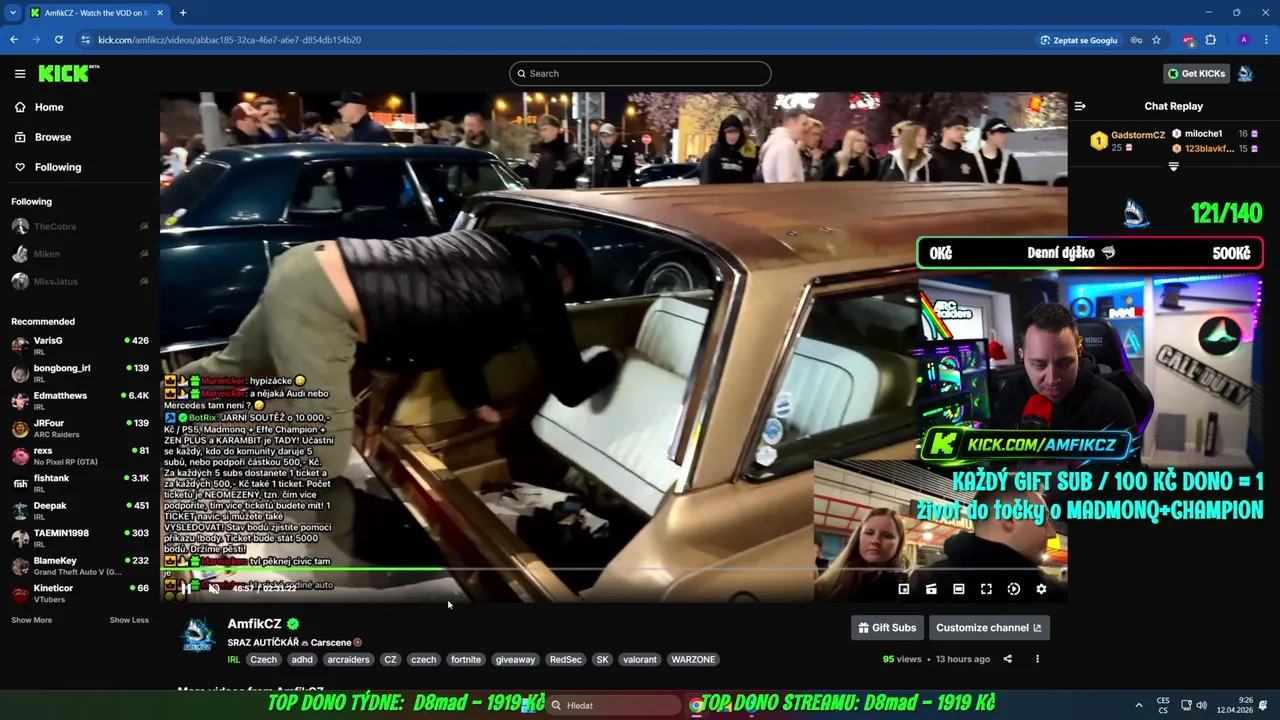
Task: Share the video via share icon
Action: click(x=1007, y=659)
